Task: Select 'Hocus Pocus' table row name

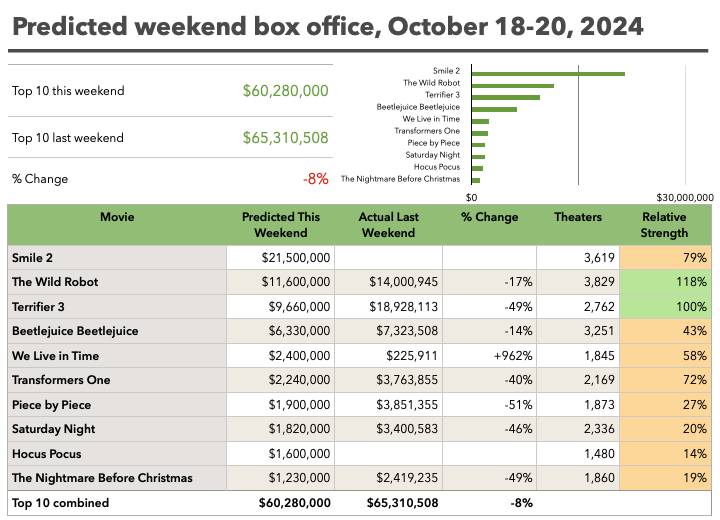Action: pos(46,454)
